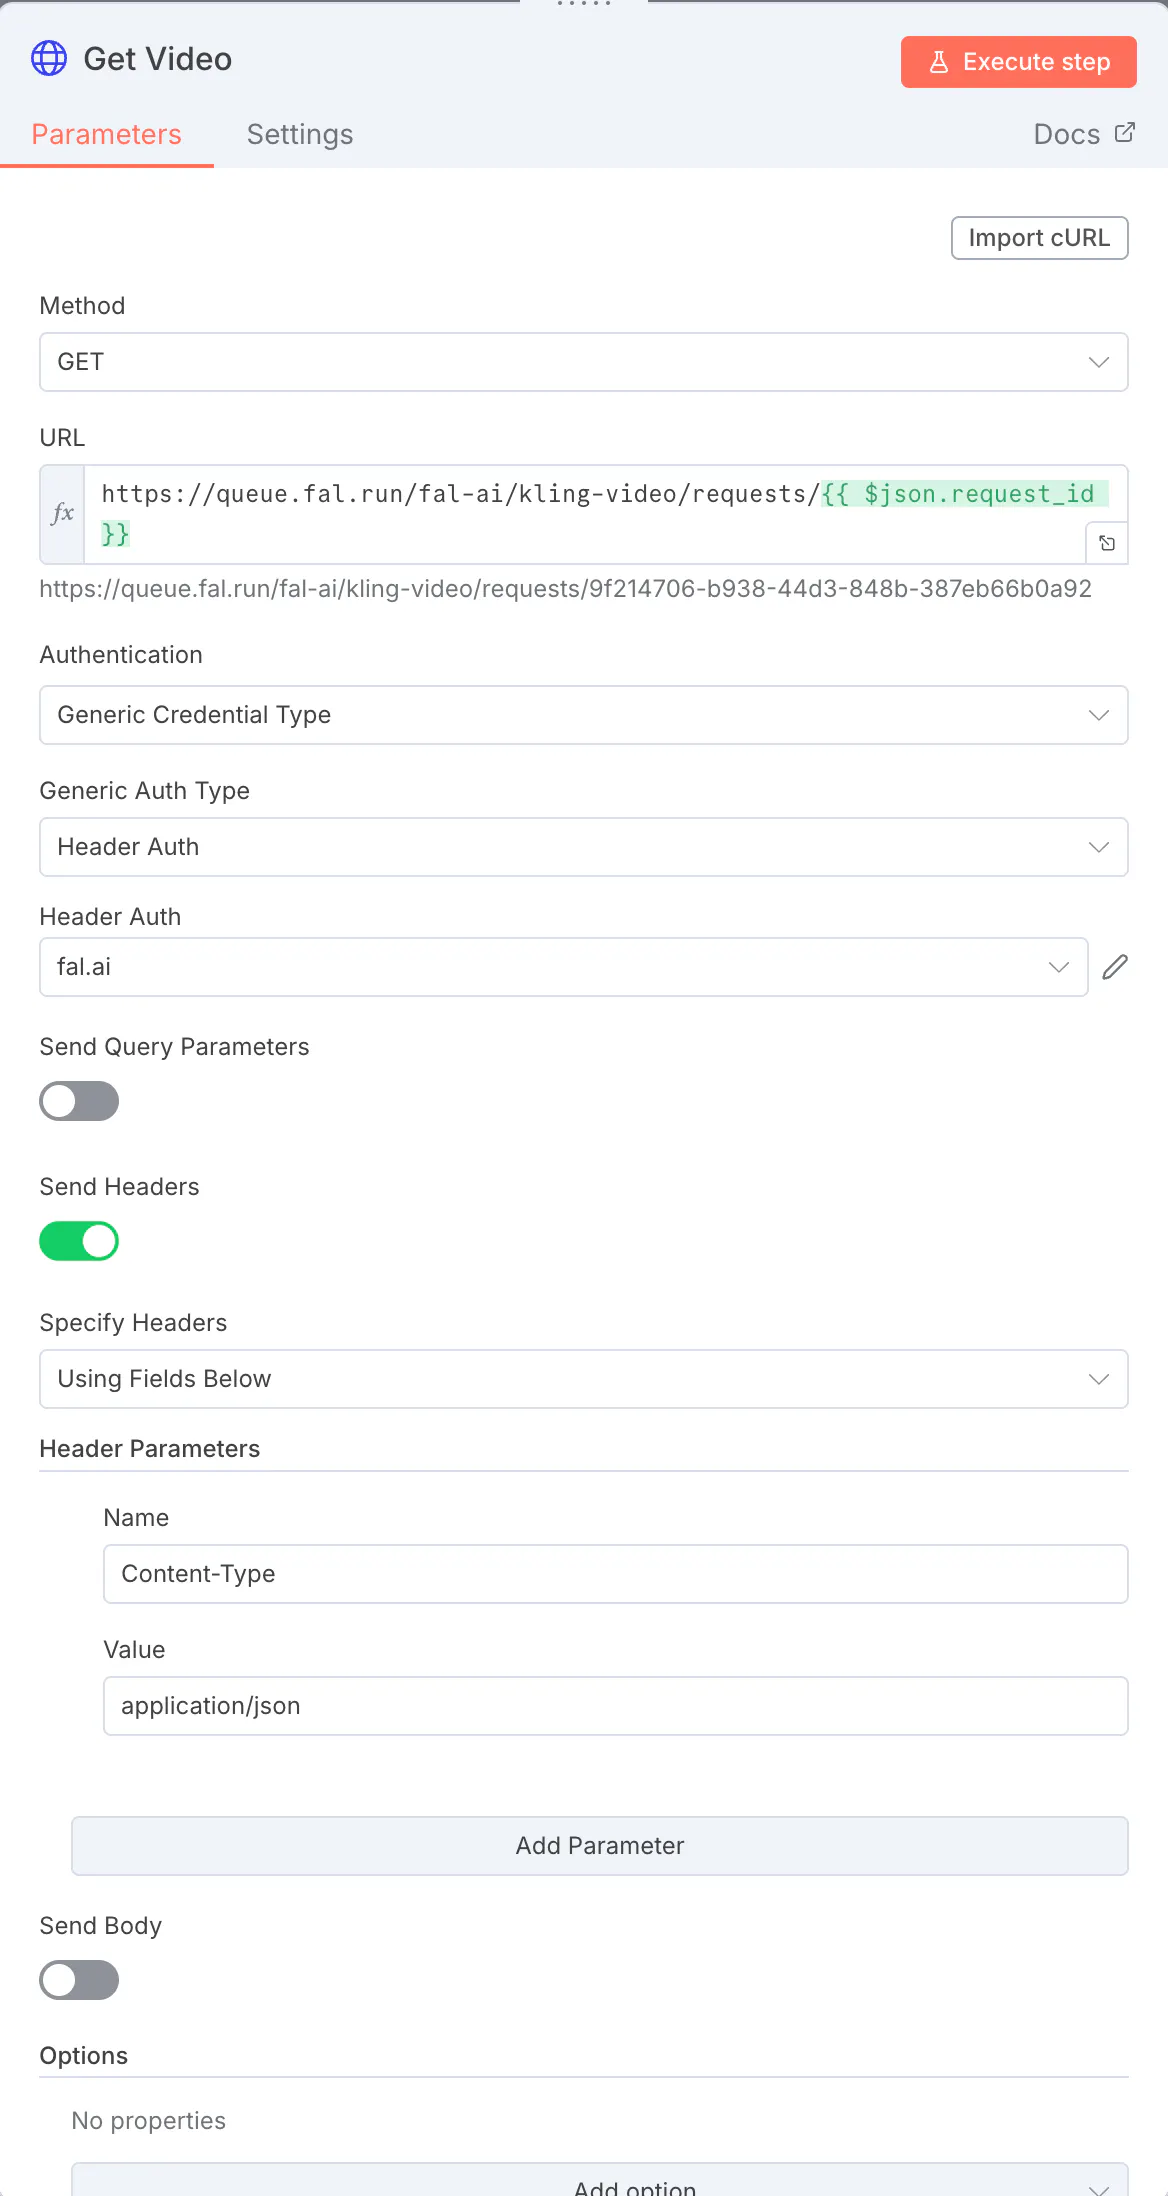
Task: Open Specify Headers dropdown
Action: (x=583, y=1379)
